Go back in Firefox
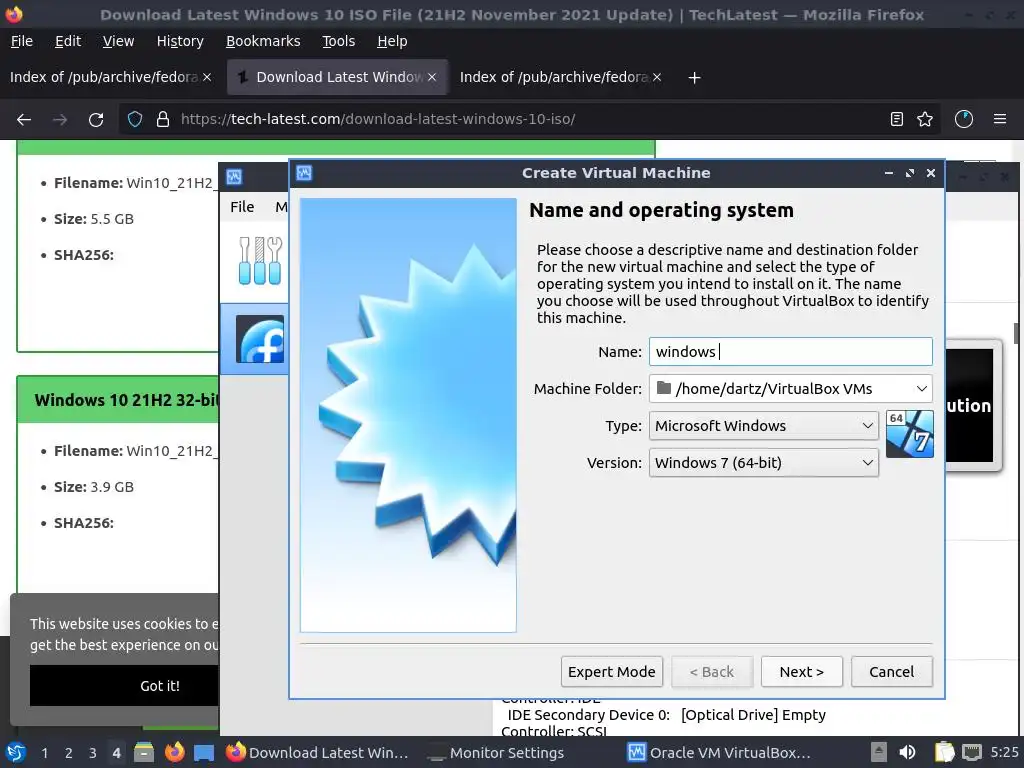 24,120
